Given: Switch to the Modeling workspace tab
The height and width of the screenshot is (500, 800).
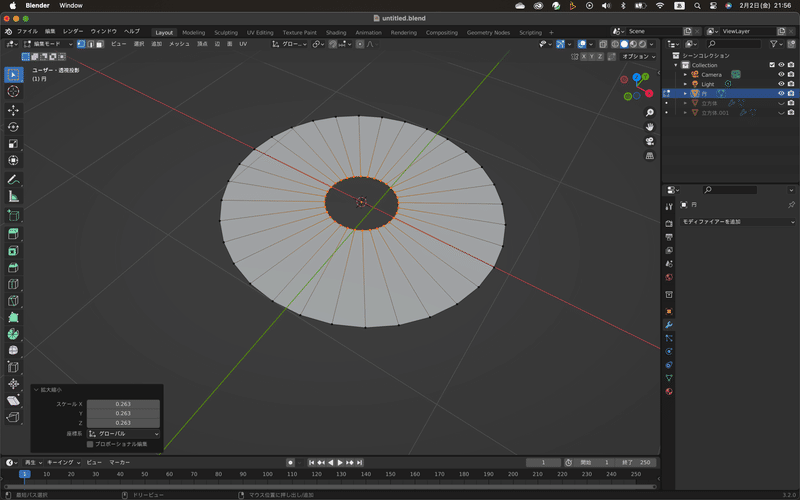Looking at the screenshot, I should tap(193, 32).
